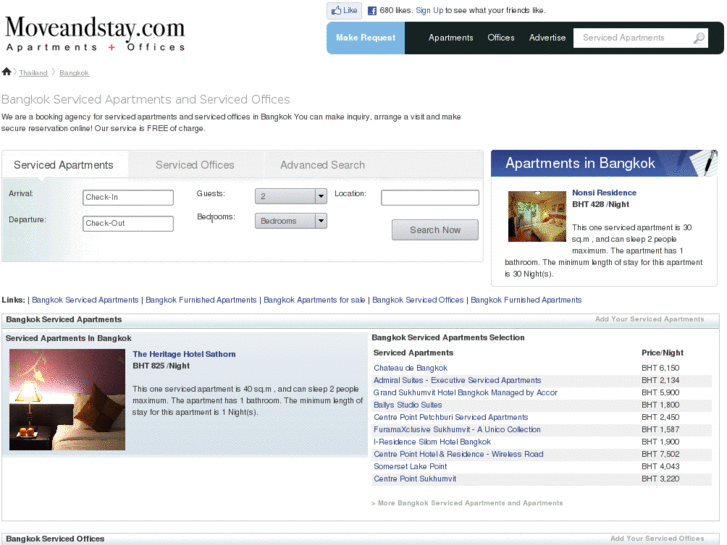Open first Bangkok Furnished Apartments link
The image size is (727, 545).
point(201,300)
